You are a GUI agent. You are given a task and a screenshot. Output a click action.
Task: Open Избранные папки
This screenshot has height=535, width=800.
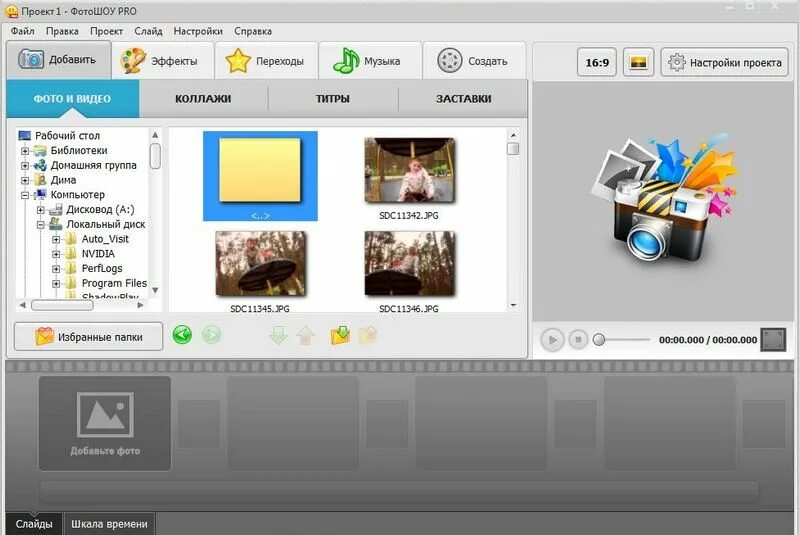88,337
